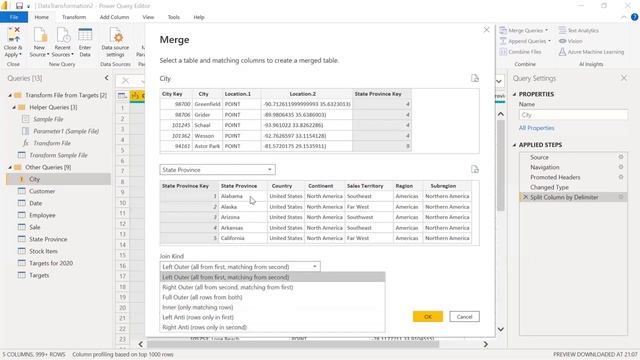The height and width of the screenshot is (360, 640).
Task: Select the Employee query
Action: 42,215
